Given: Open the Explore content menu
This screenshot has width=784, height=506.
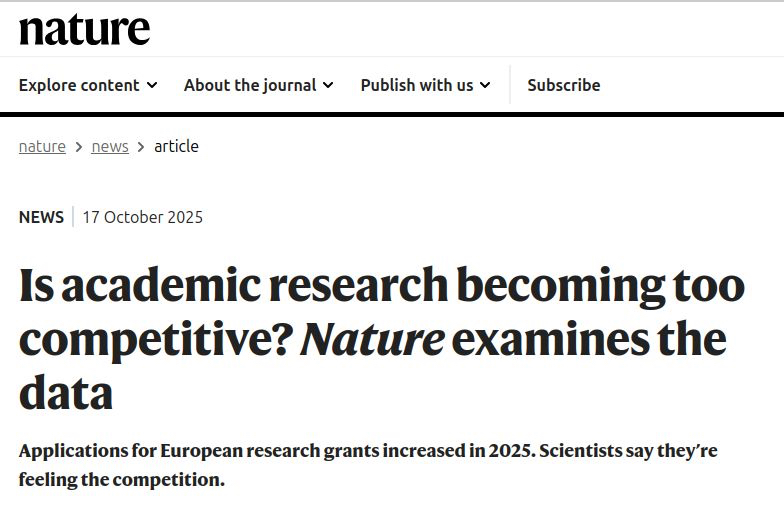Looking at the screenshot, I should (x=79, y=85).
